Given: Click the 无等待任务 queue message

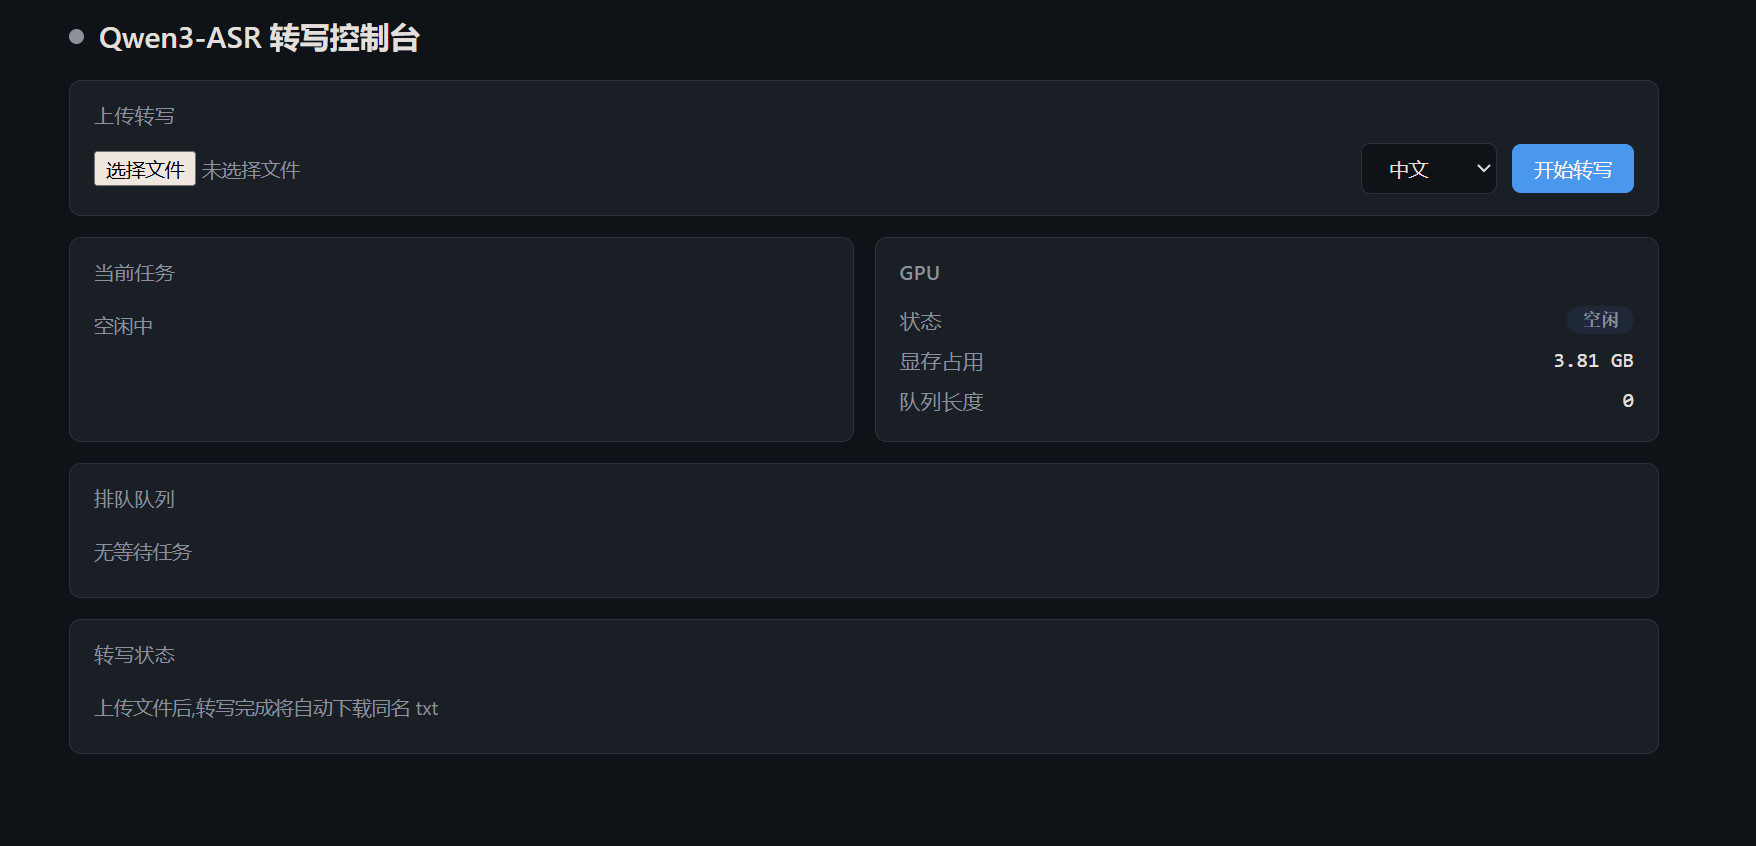Looking at the screenshot, I should (142, 552).
